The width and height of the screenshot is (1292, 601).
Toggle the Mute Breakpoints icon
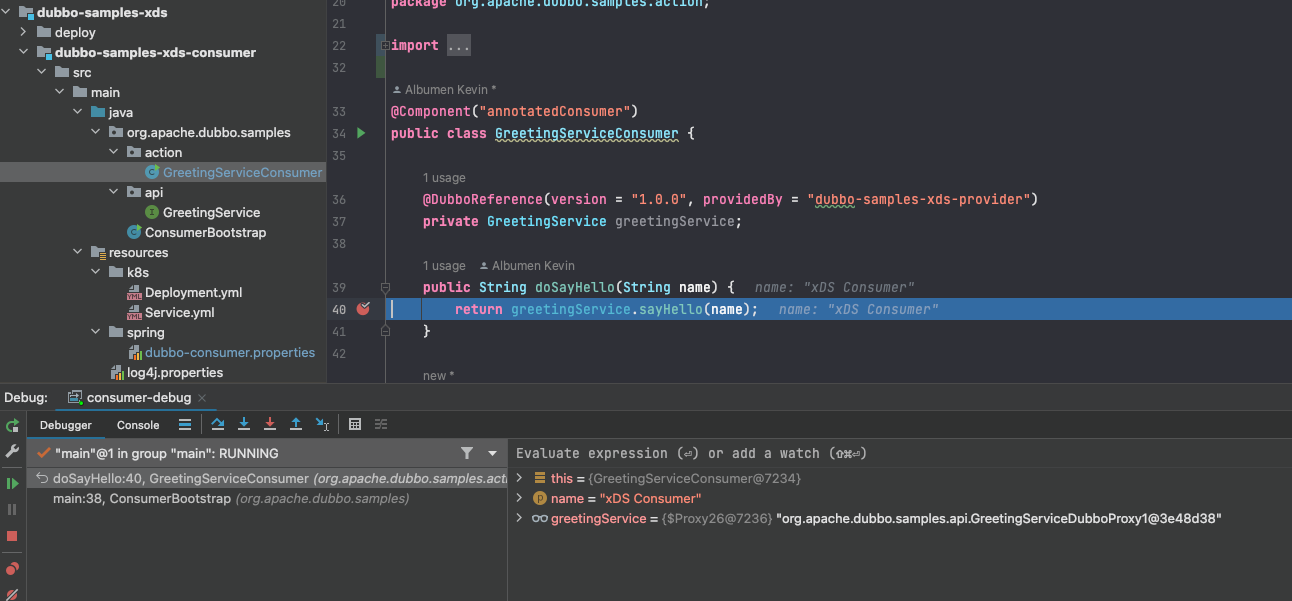click(x=12, y=594)
